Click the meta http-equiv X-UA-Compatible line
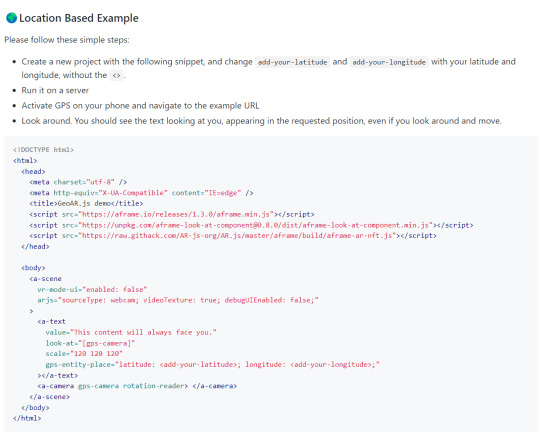Viewport: 540px width, 437px height. [x=141, y=193]
